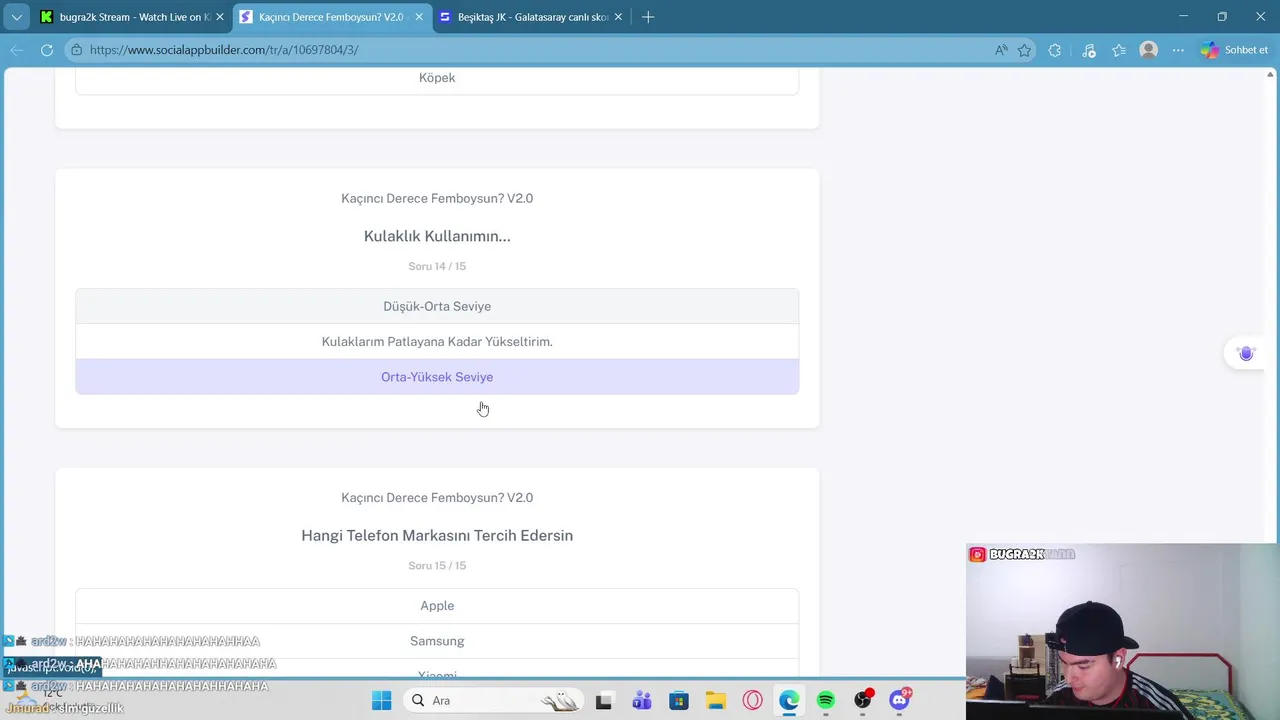Open Microsoft Store from the taskbar
Viewport: 1280px width, 720px height.
coord(678,701)
